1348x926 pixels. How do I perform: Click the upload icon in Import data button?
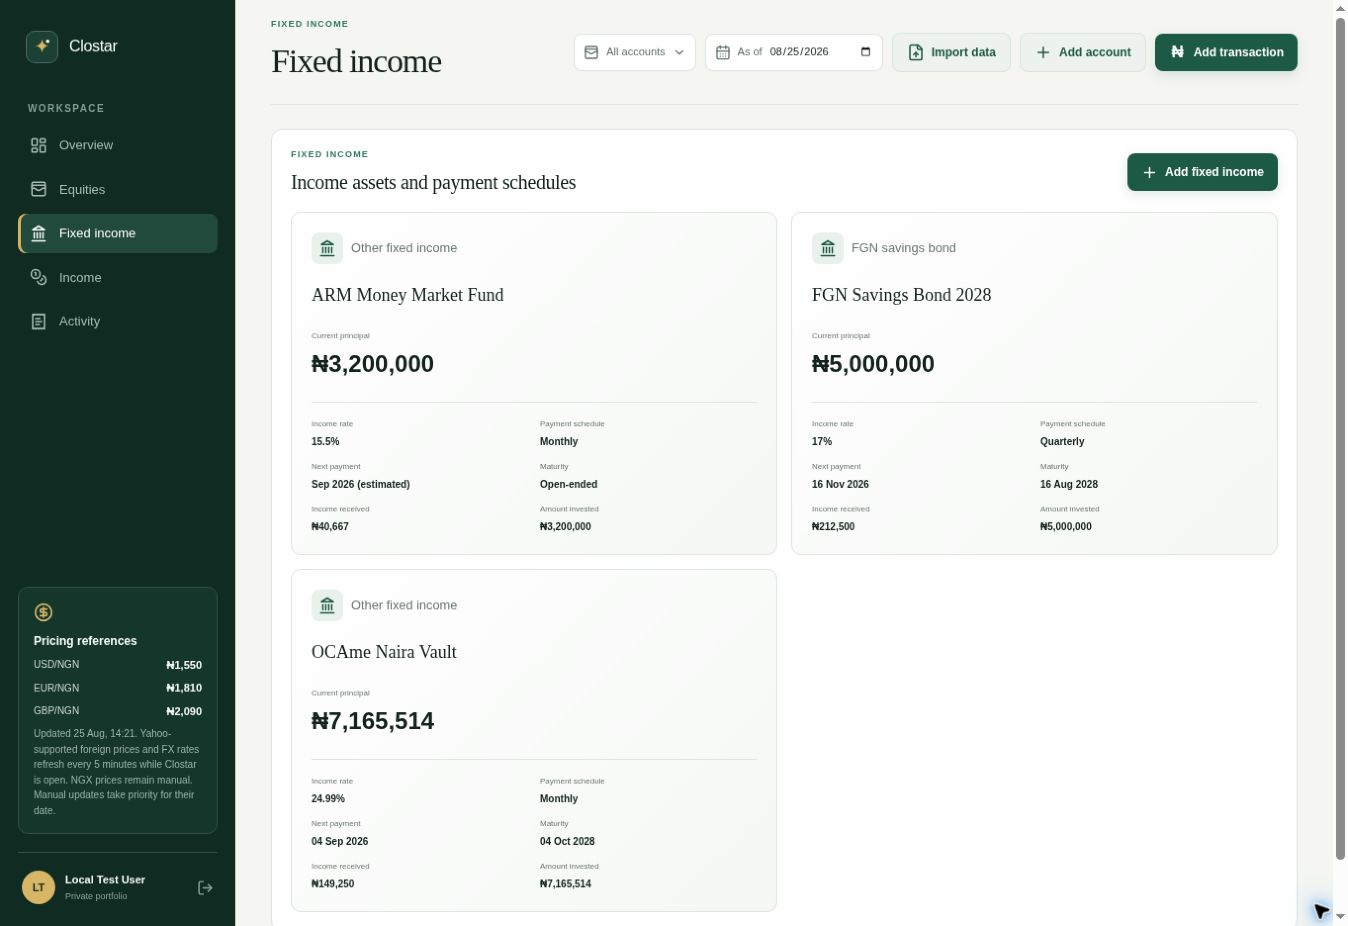tap(916, 52)
